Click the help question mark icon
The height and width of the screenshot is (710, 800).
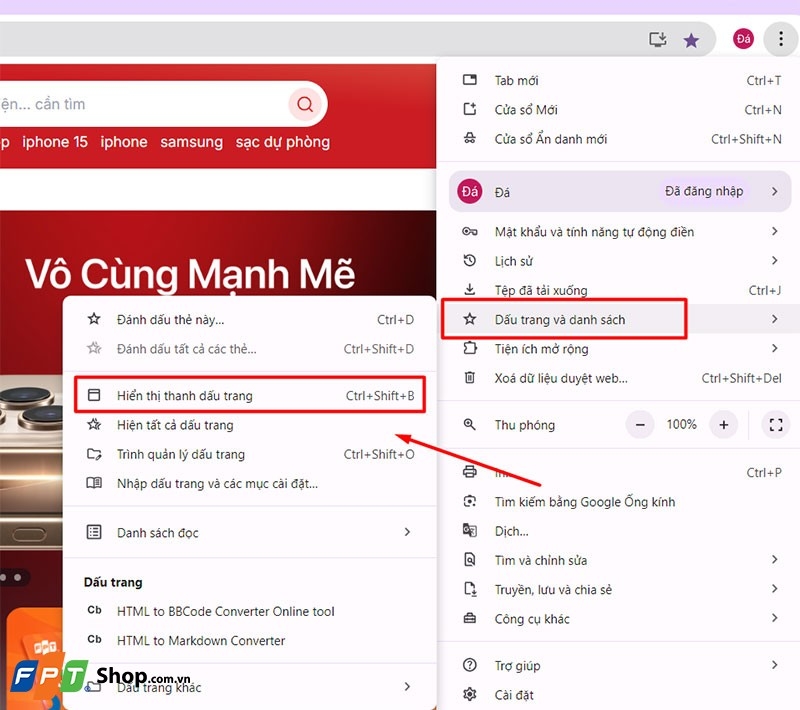[469, 665]
